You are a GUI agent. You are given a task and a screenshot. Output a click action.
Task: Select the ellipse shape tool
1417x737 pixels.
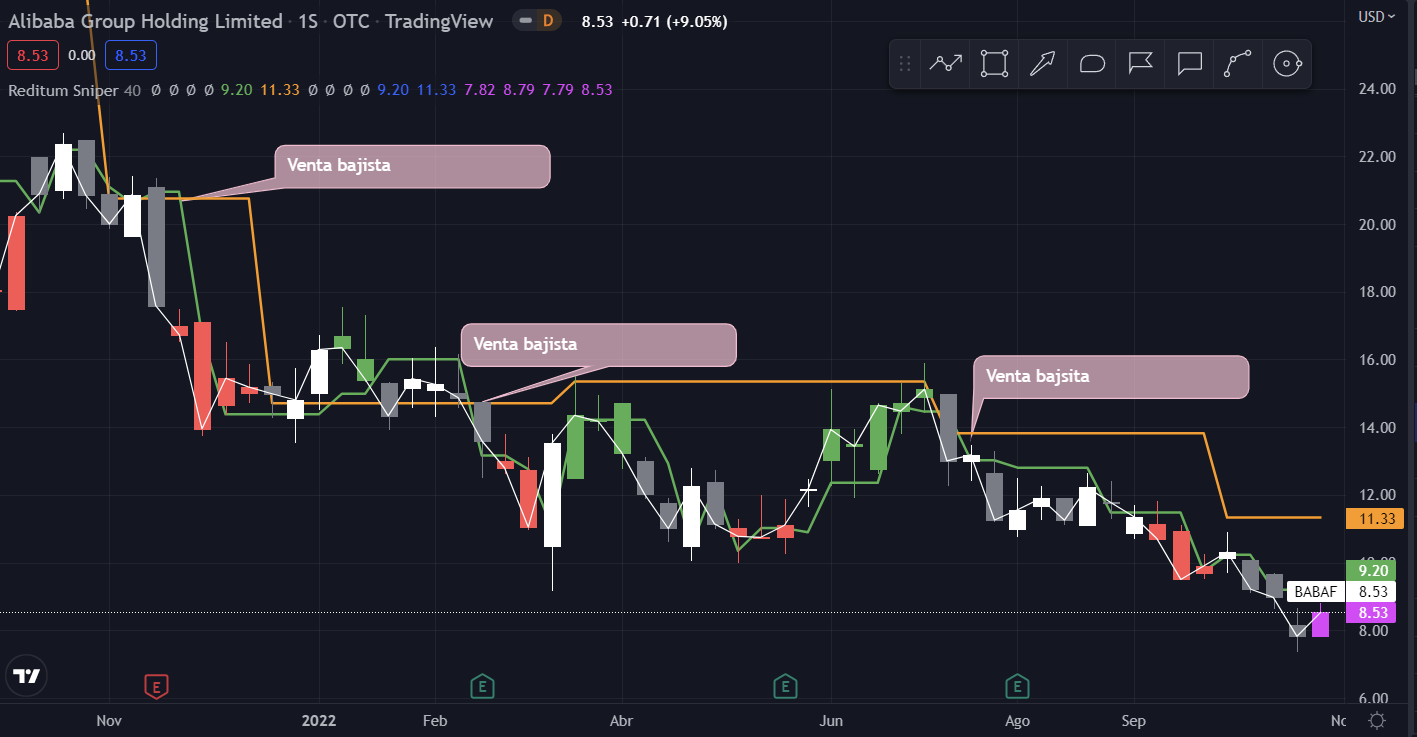[x=1092, y=64]
